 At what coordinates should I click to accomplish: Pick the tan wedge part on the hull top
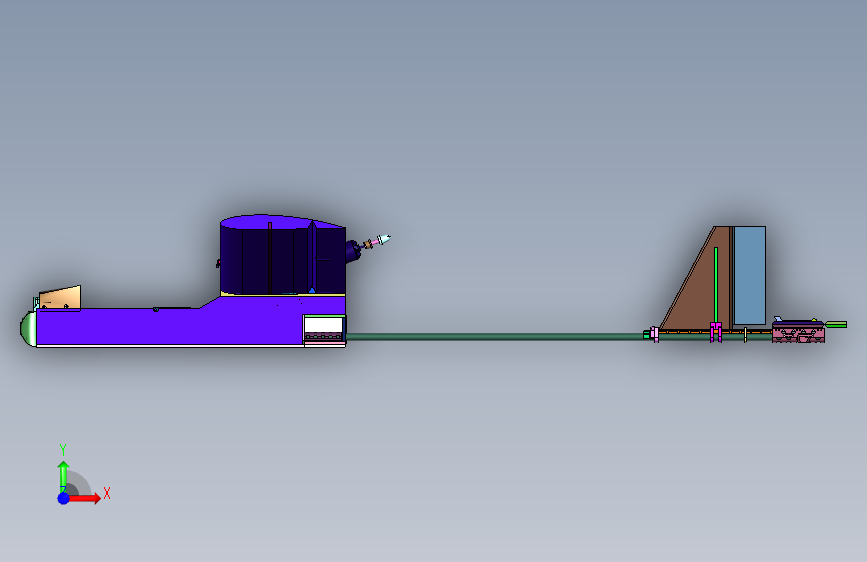[60, 298]
